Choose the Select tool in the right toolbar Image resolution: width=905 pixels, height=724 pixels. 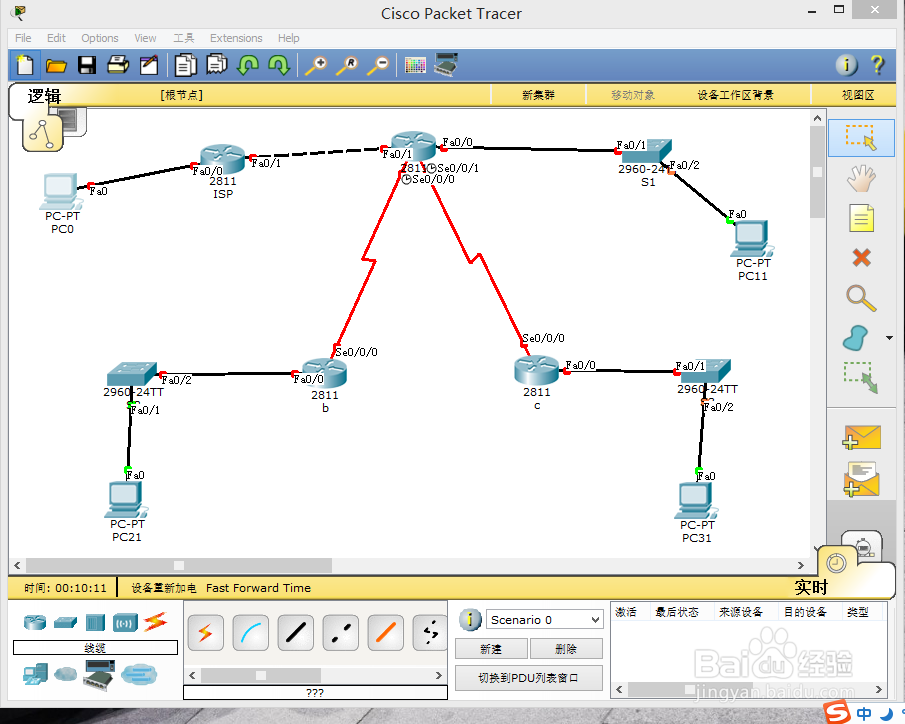click(861, 138)
